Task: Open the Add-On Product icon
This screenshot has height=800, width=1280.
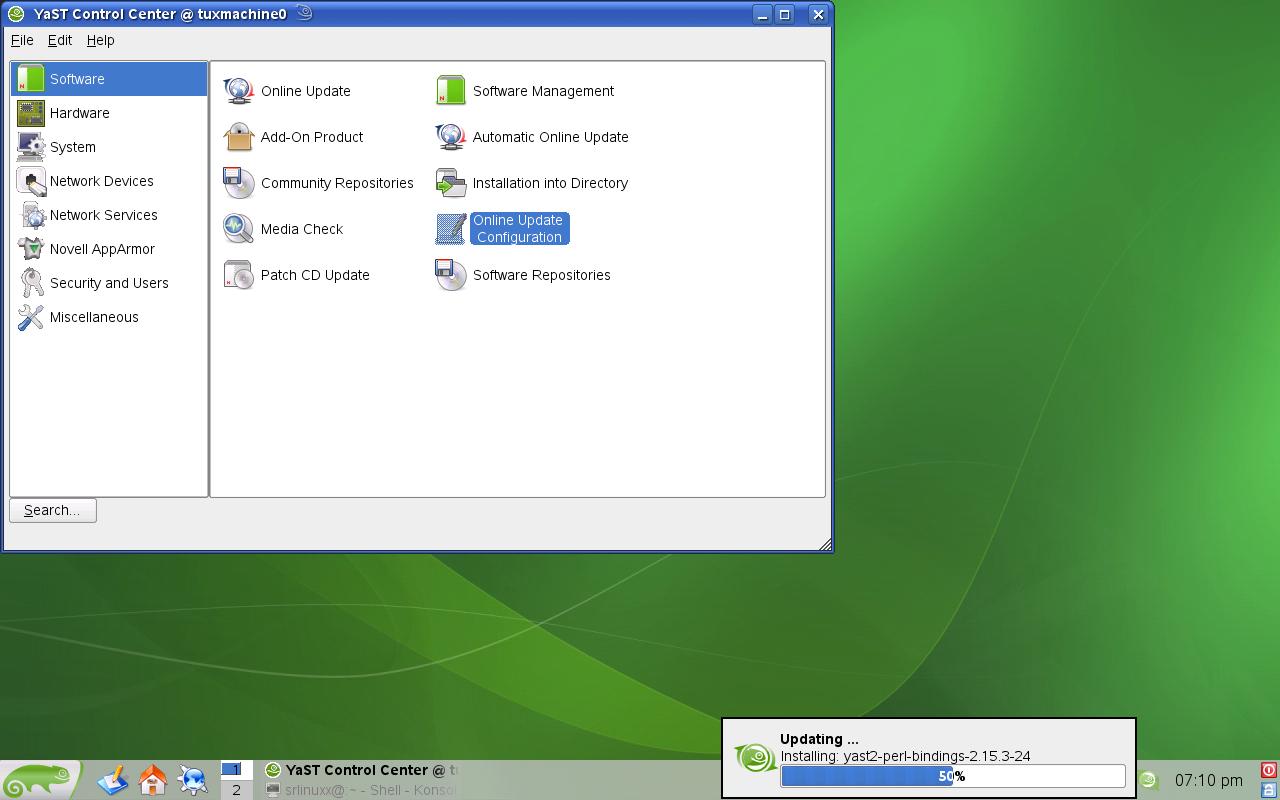Action: point(239,136)
